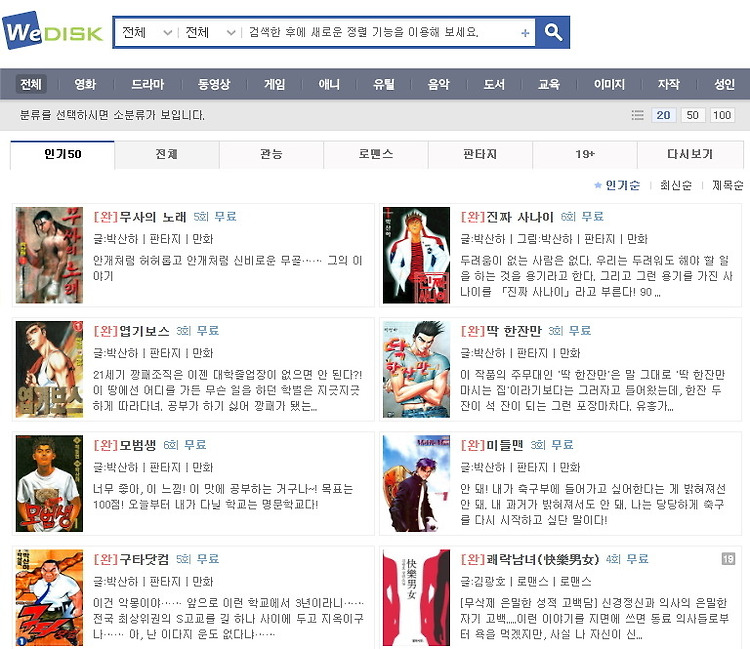Open the 딱 한잔만 cover thumbnail
750x649 pixels.
pyautogui.click(x=417, y=369)
